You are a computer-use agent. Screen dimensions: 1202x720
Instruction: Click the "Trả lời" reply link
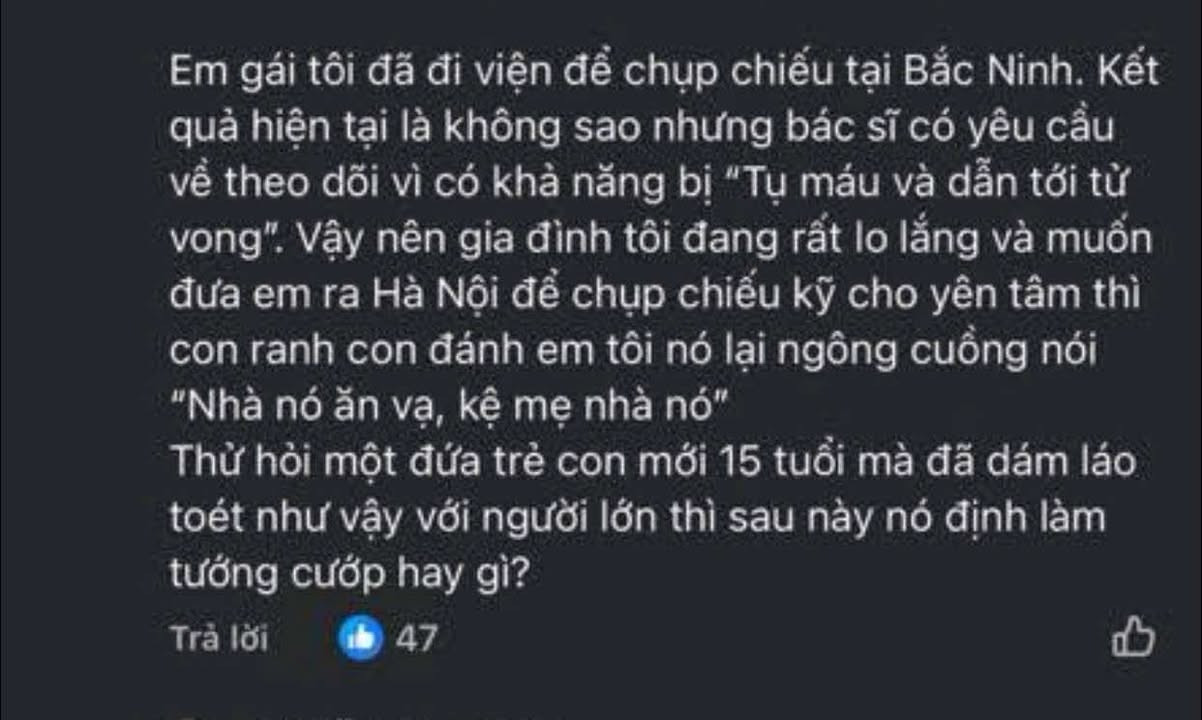(x=219, y=639)
